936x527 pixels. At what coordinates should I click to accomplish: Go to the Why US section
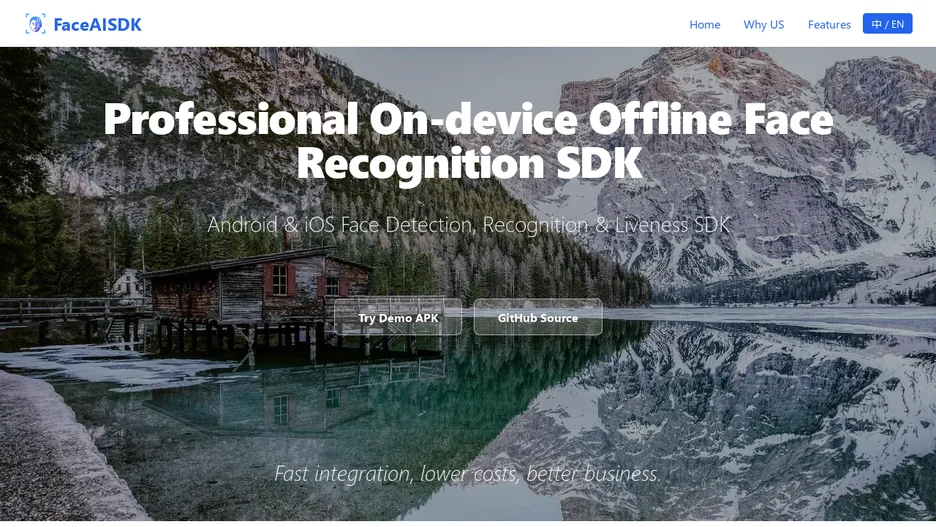[763, 24]
